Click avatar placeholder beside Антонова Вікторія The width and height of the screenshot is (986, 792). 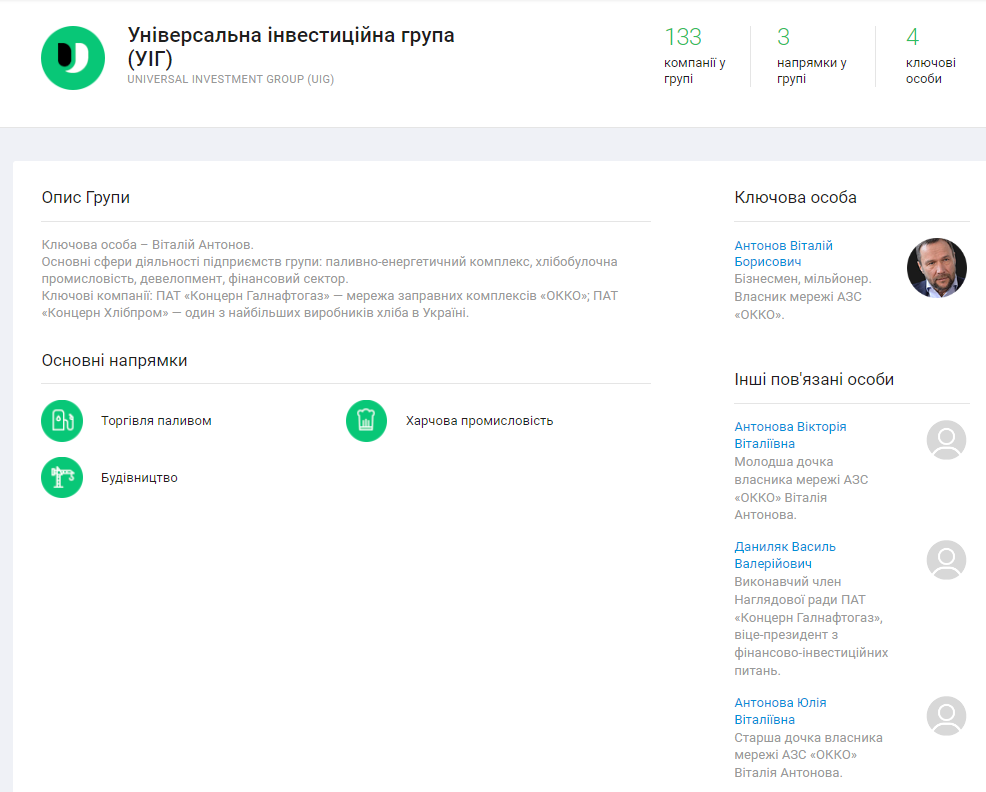click(x=946, y=440)
